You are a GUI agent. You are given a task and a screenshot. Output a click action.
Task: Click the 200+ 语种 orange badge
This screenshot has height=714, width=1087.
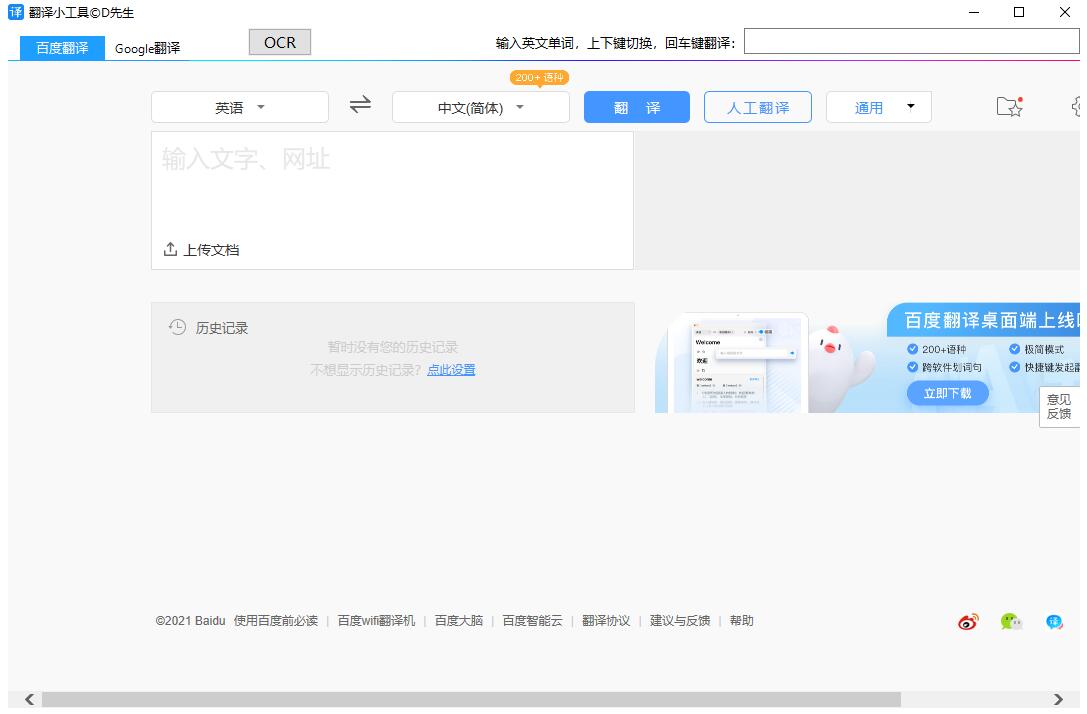[x=539, y=78]
